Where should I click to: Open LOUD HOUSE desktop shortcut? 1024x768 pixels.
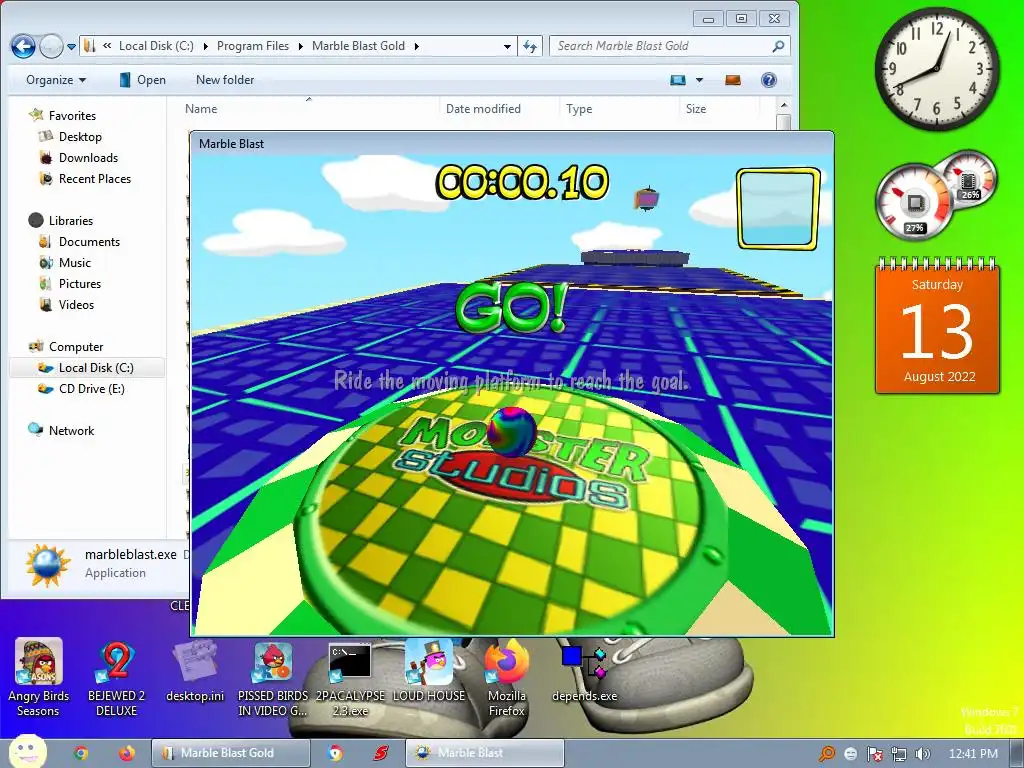tap(428, 671)
